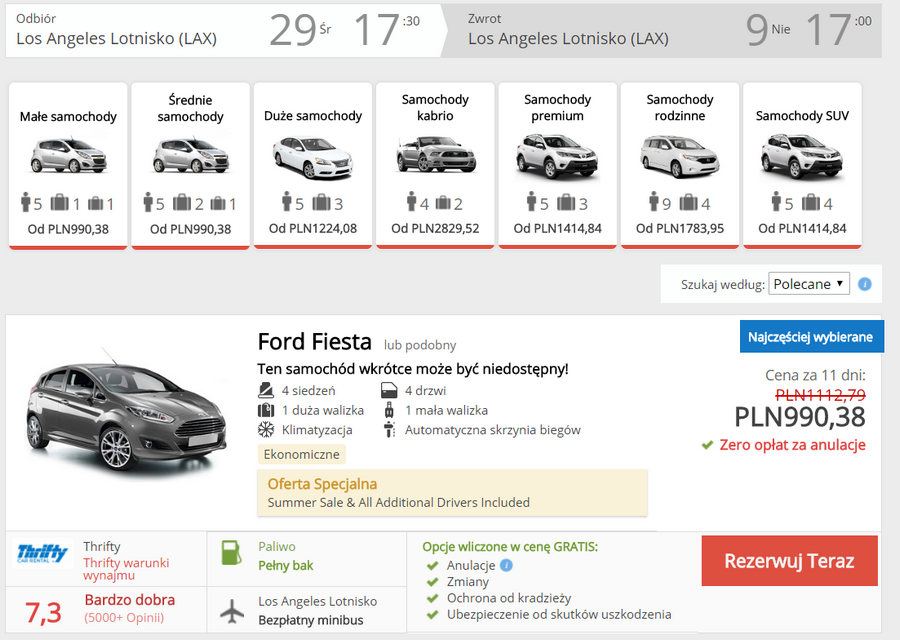Click the Pełny bak fuel policy text

click(x=286, y=565)
